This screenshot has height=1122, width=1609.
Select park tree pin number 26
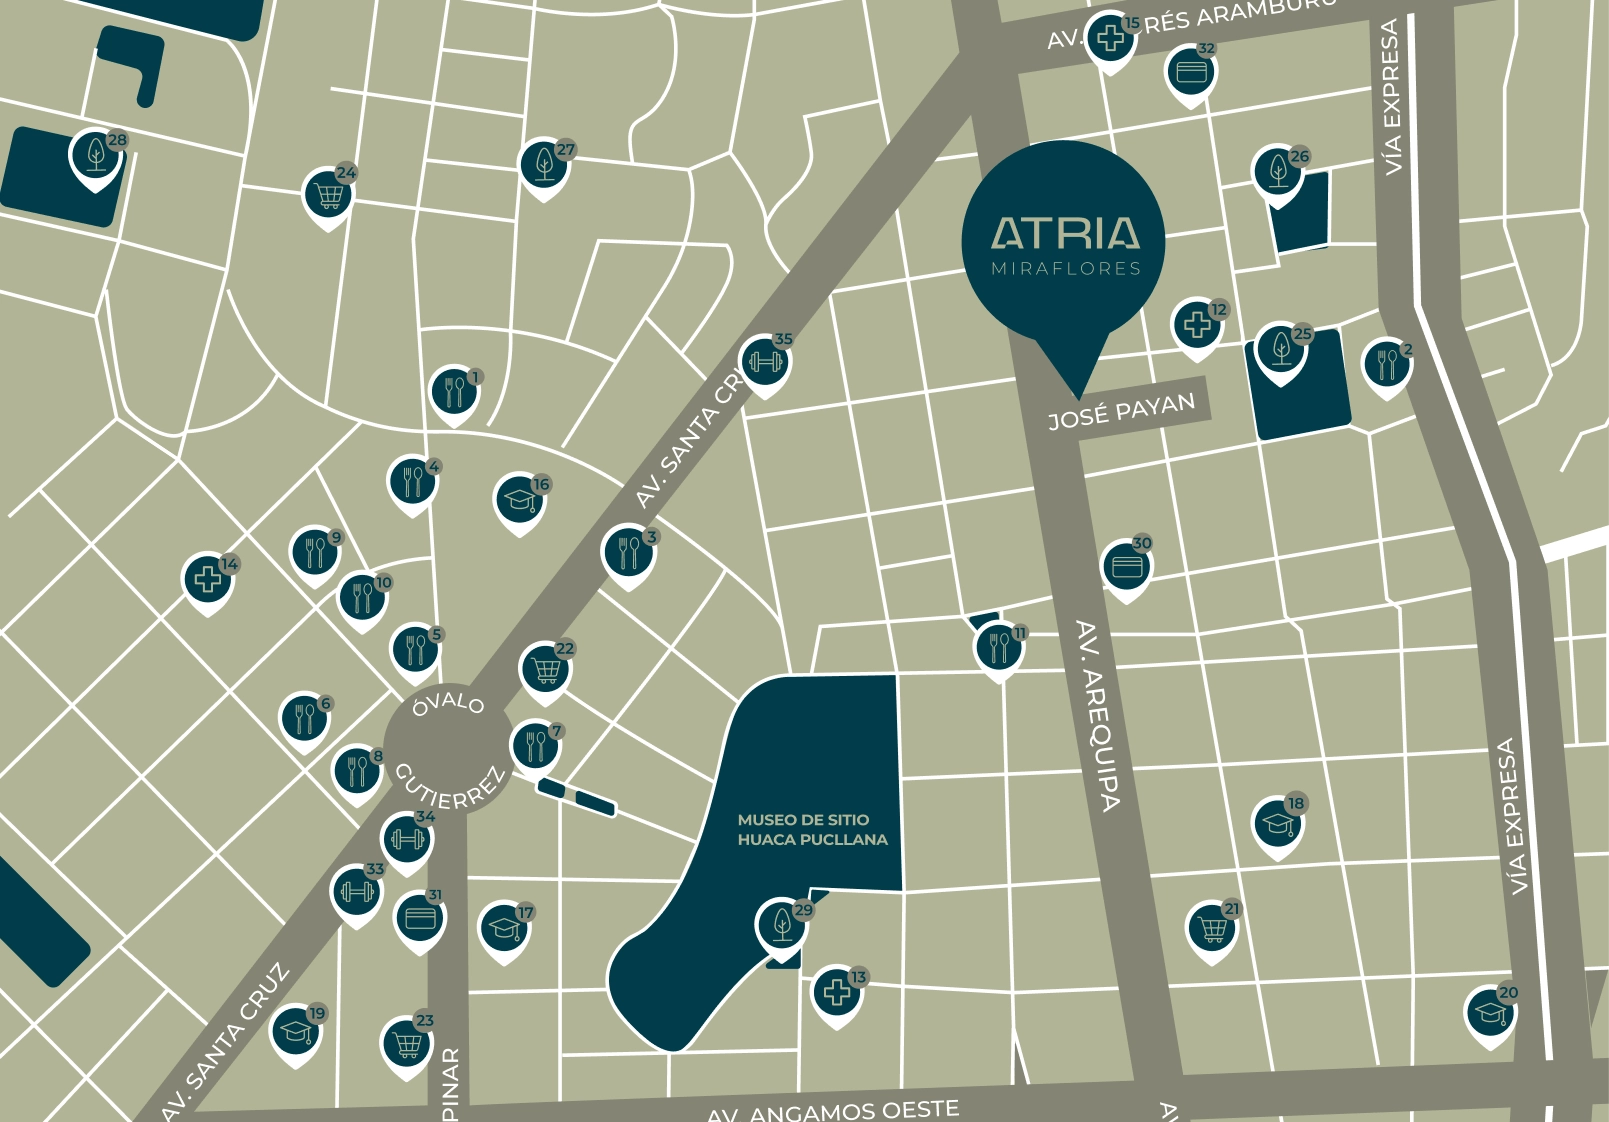coord(1278,174)
